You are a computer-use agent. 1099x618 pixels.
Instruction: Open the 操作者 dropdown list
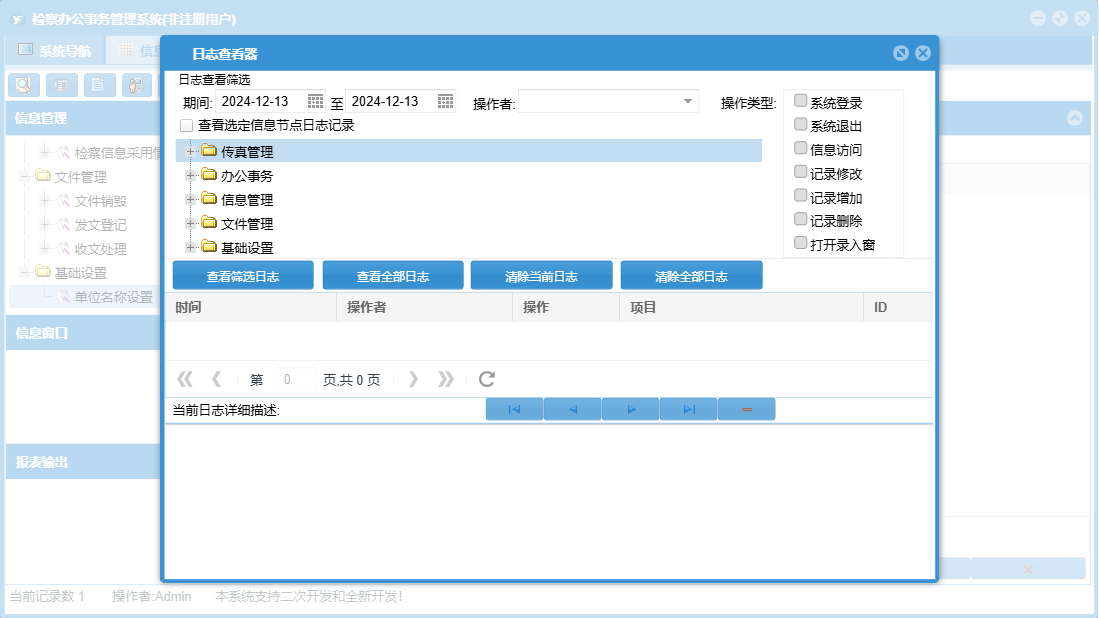point(688,101)
